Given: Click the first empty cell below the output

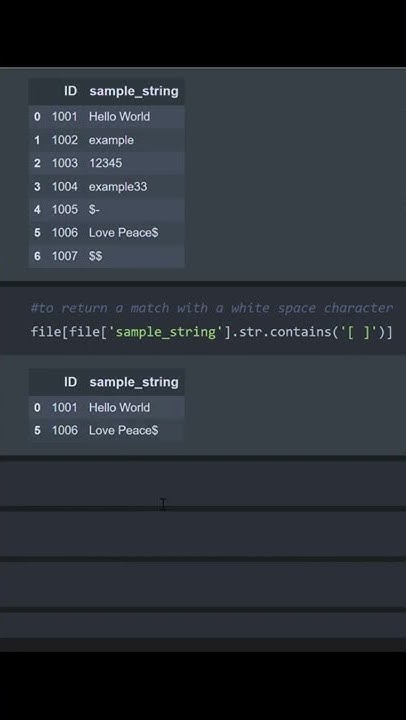Looking at the screenshot, I should point(203,483).
